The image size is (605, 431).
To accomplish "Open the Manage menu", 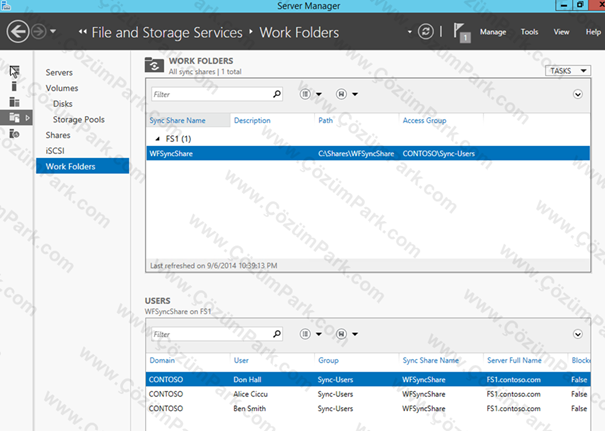I will point(493,32).
